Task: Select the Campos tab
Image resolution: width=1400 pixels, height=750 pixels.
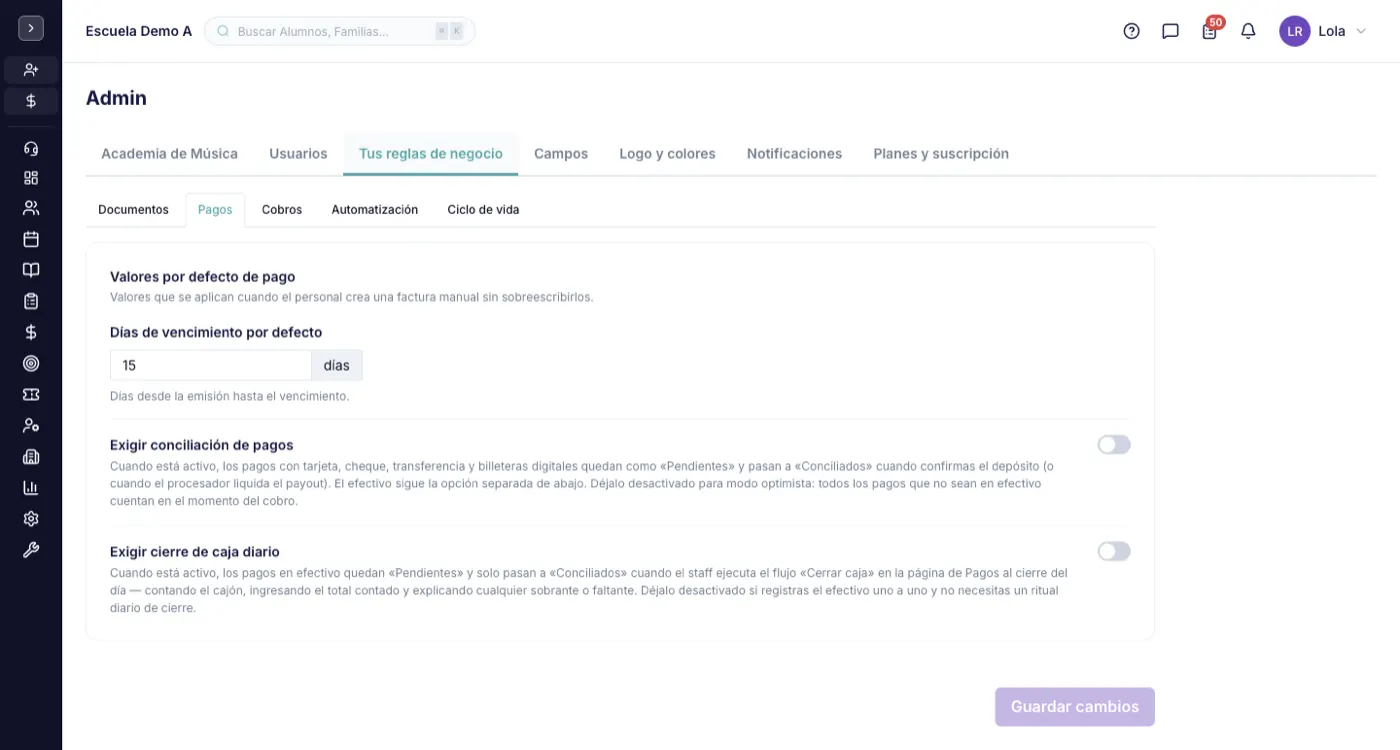Action: (x=561, y=154)
